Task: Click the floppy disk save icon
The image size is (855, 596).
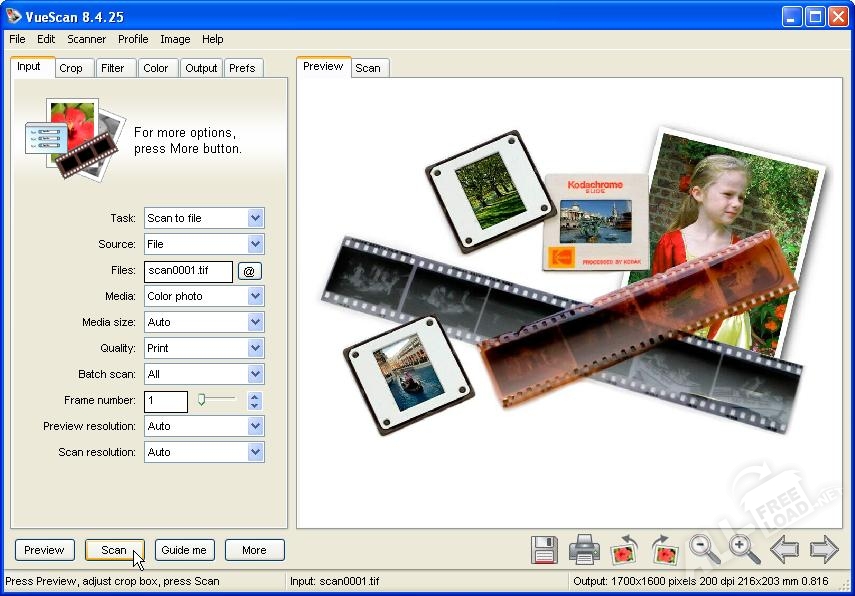Action: (x=544, y=549)
